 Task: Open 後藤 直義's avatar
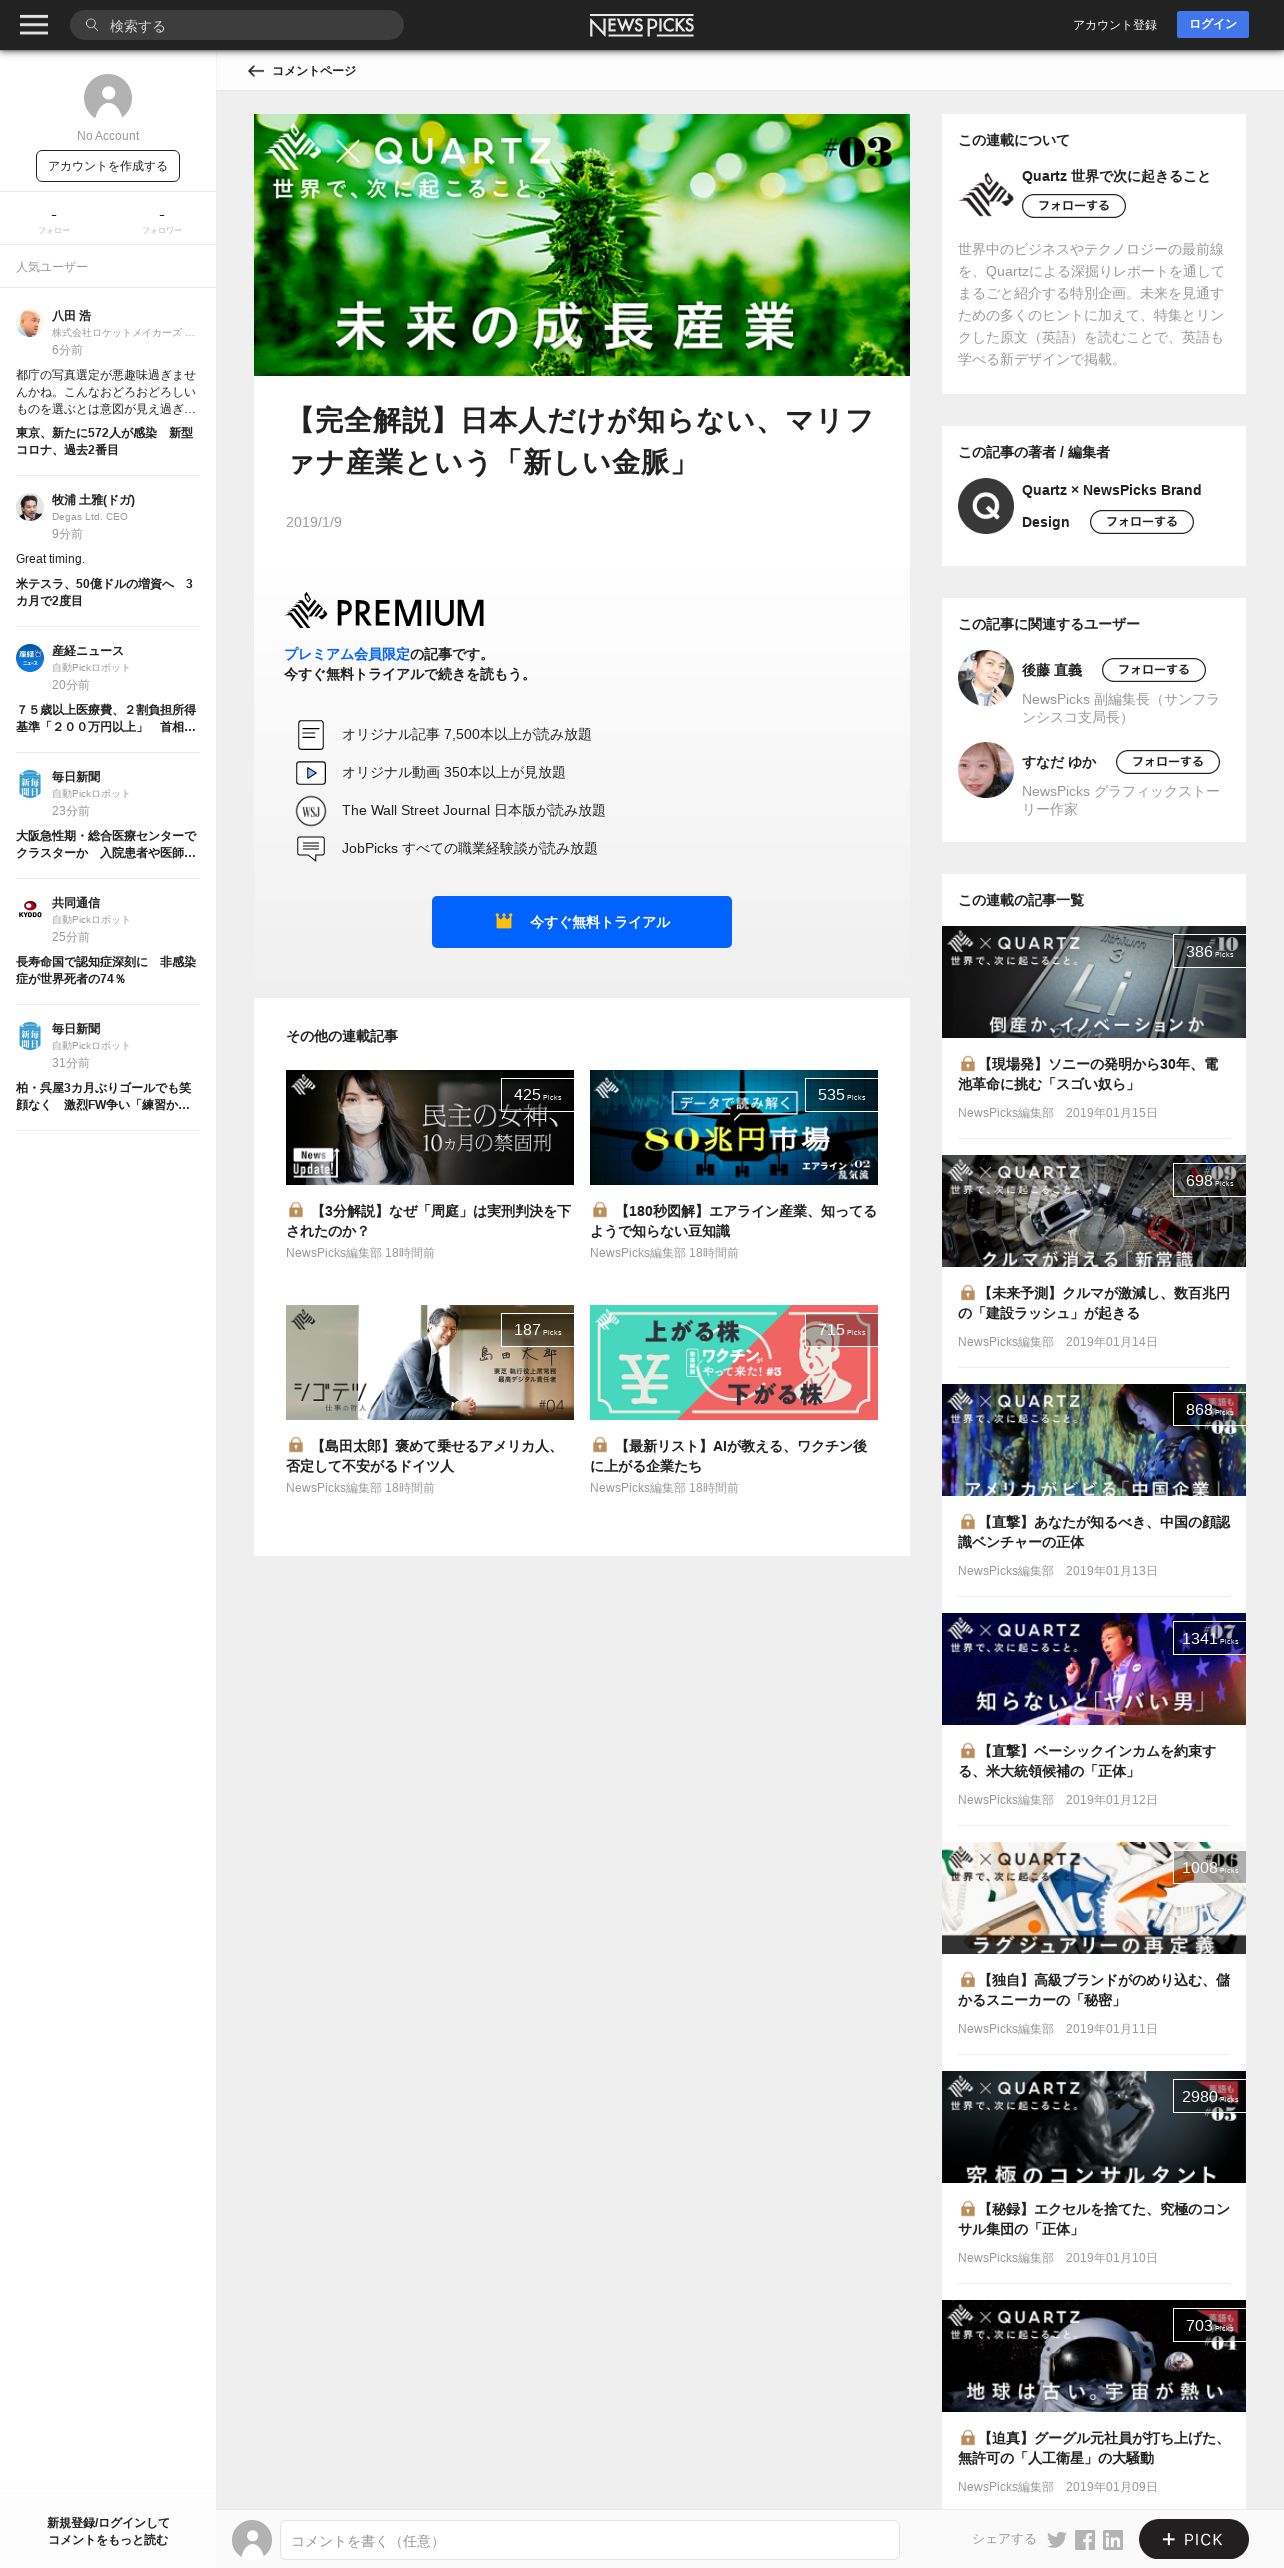tap(986, 678)
